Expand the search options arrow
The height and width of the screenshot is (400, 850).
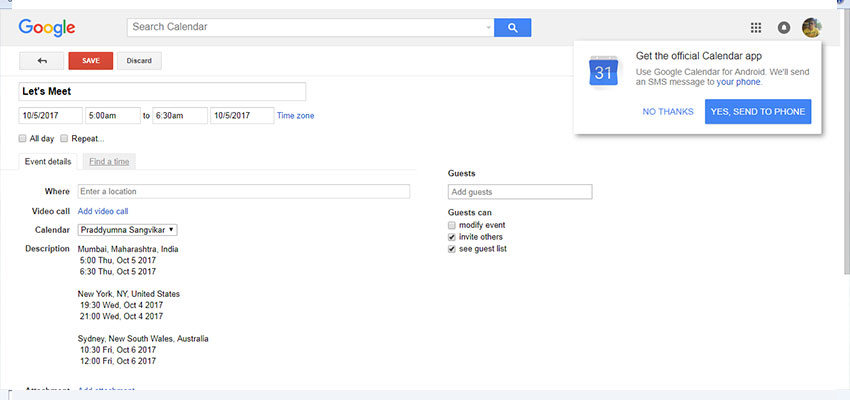click(488, 28)
